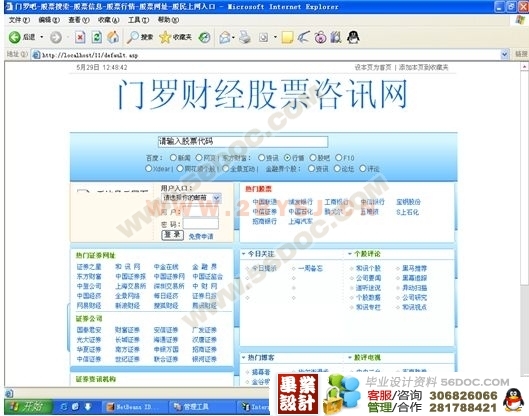Click the Refresh page icon
The image size is (529, 416).
coord(97,37)
